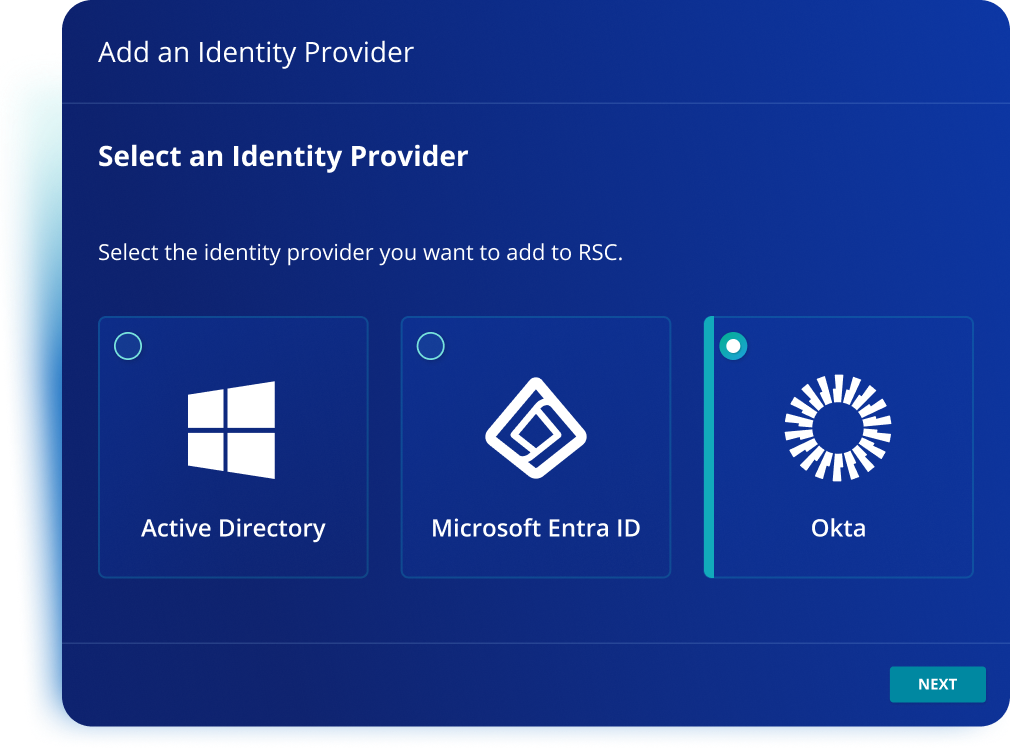Select the Active Directory provider card
This screenshot has height=756, width=1010.
(232, 447)
